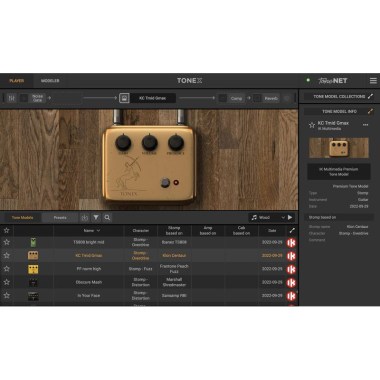The width and height of the screenshot is (380, 380).
Task: Click the filter funnel icon
Action: [x=96, y=218]
